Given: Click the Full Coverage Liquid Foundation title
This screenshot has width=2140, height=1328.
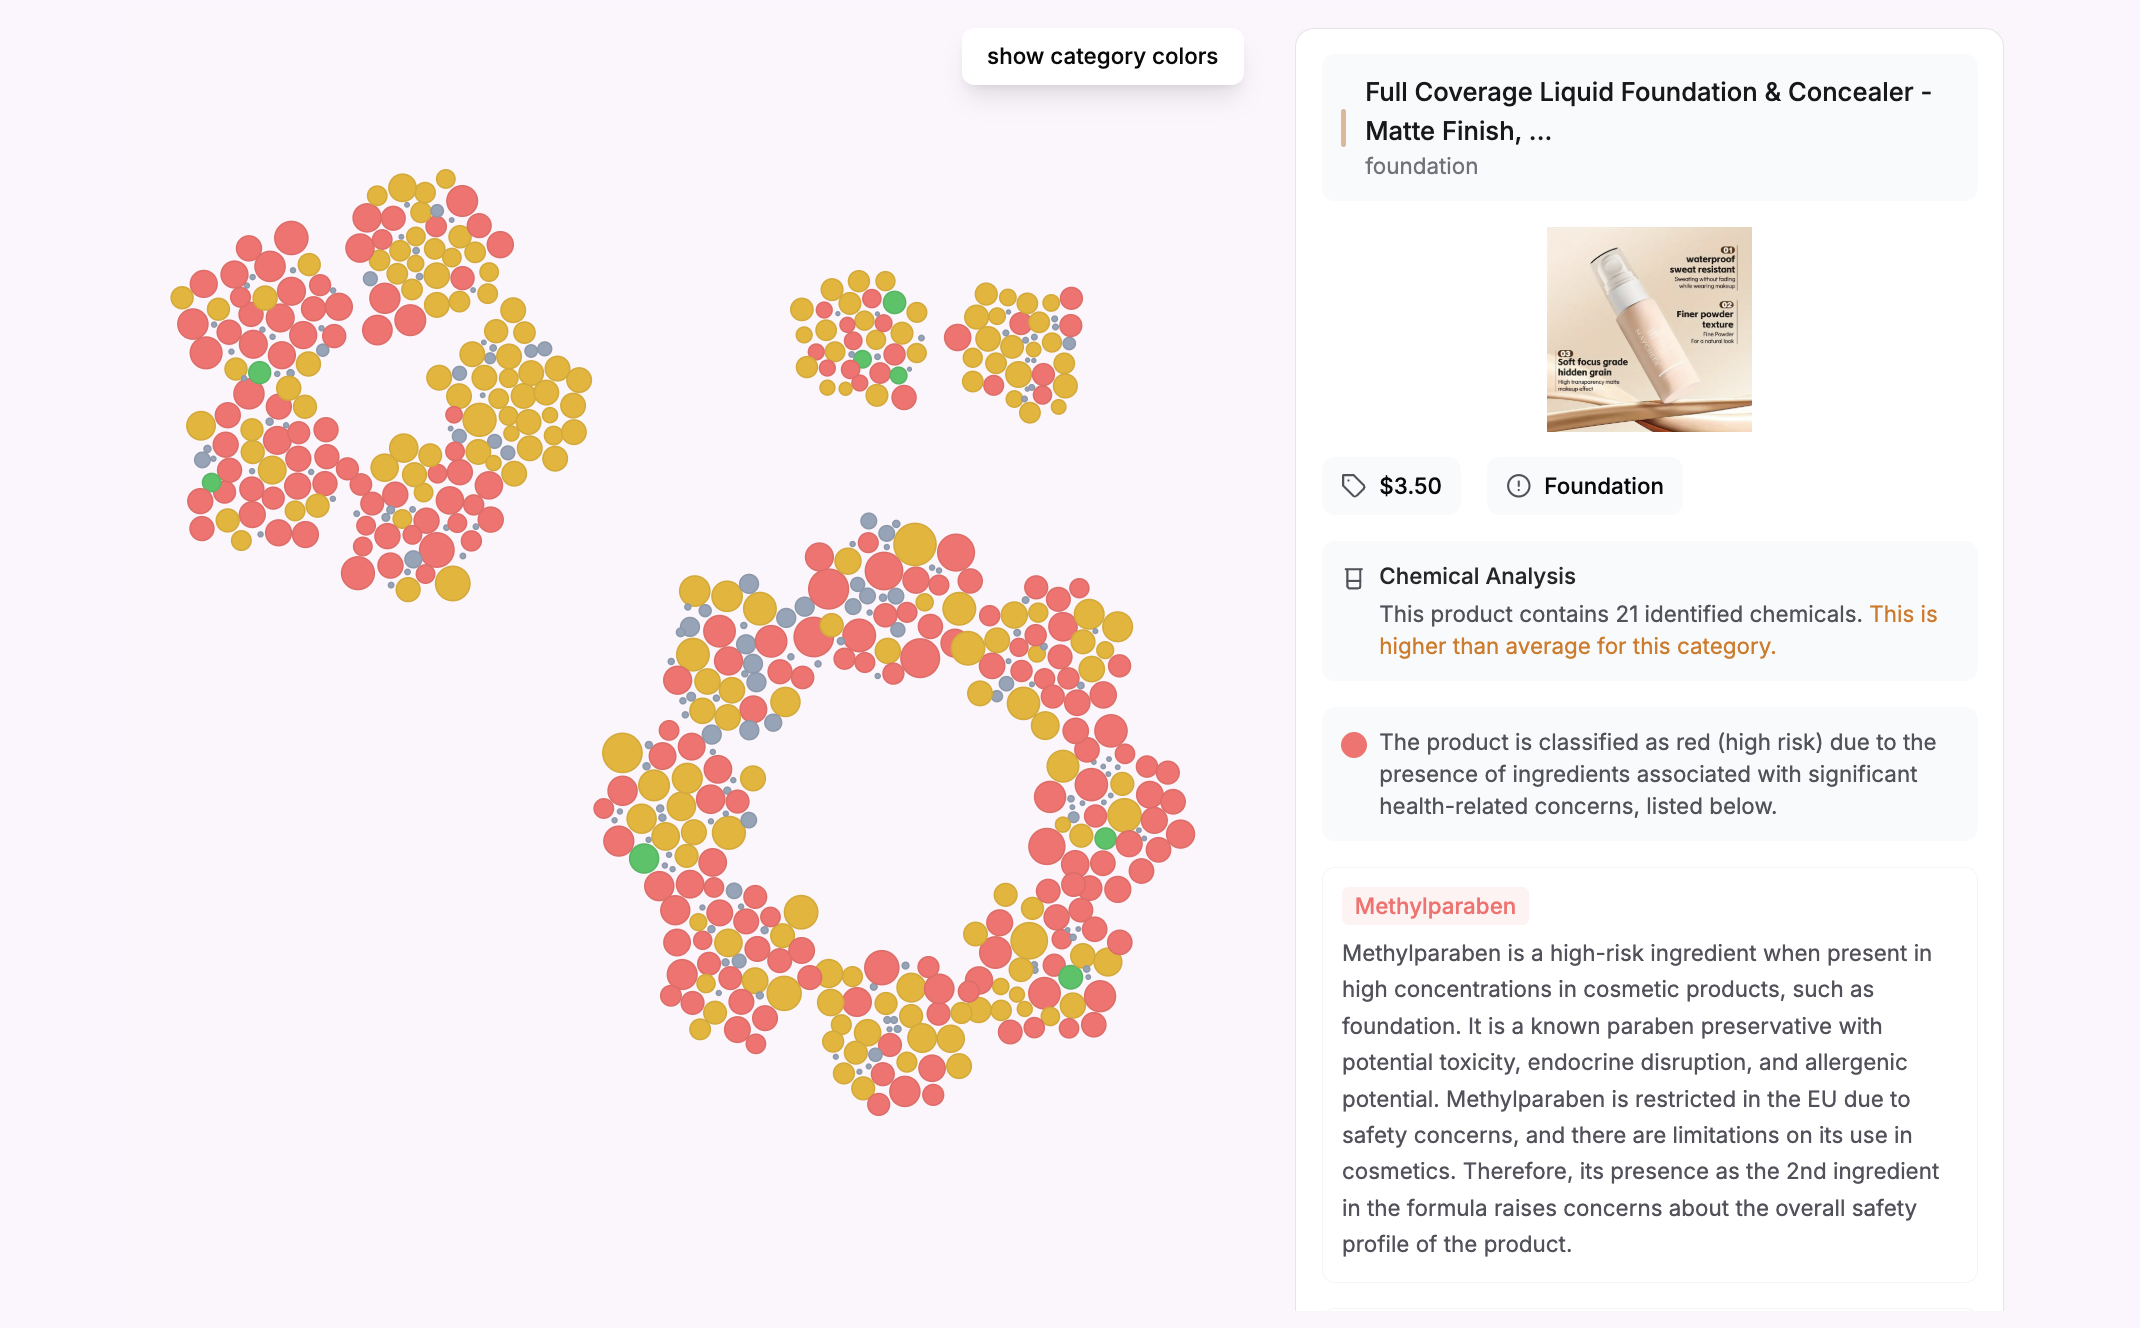Looking at the screenshot, I should (x=1648, y=111).
